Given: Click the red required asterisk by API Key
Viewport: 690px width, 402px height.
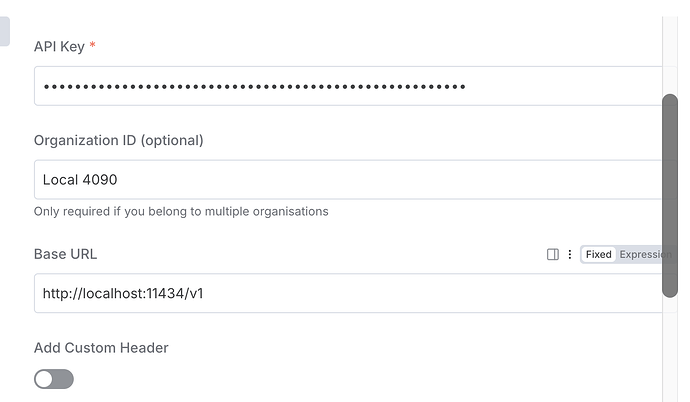Looking at the screenshot, I should pyautogui.click(x=93, y=46).
